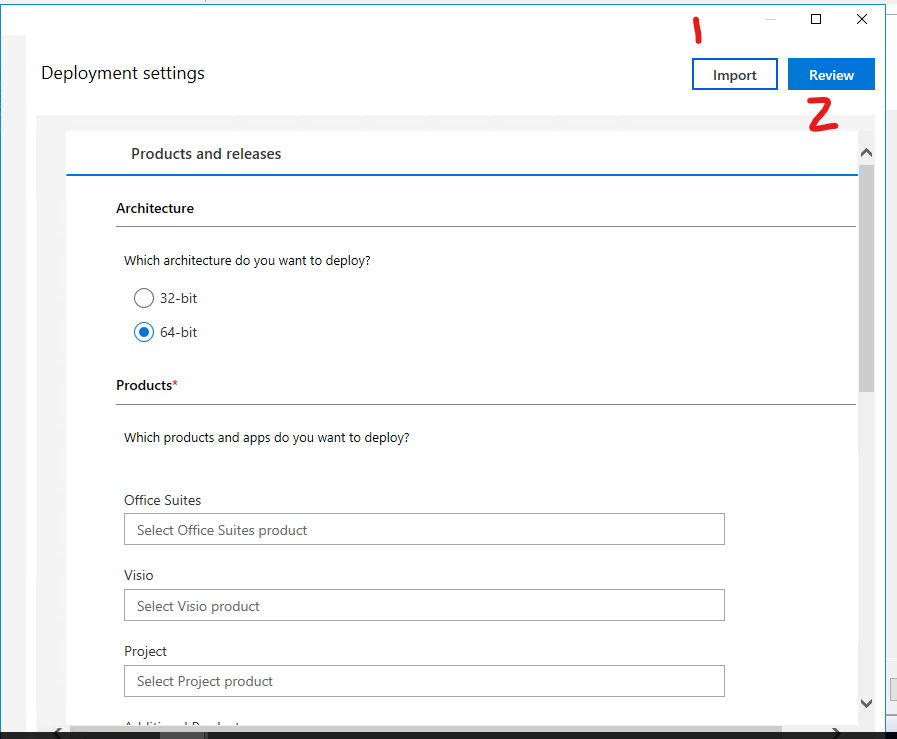Viewport: 897px width, 739px height.
Task: Click the horizontal scrollbar left arrow
Action: (x=57, y=733)
